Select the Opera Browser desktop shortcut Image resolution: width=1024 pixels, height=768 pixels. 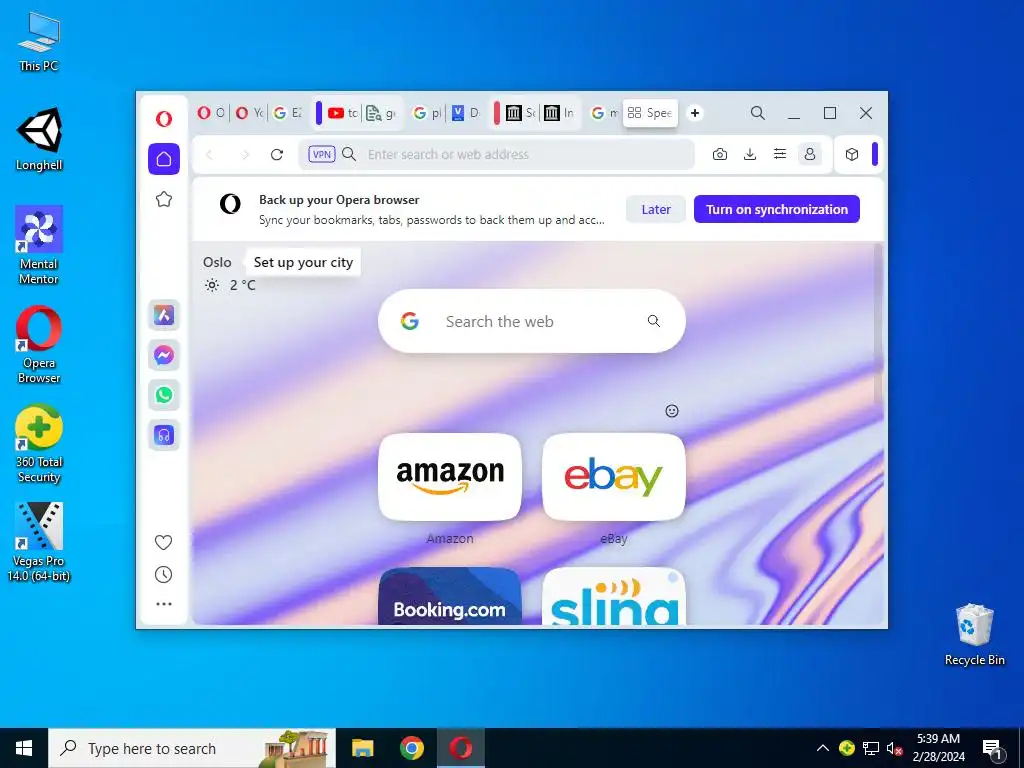pyautogui.click(x=39, y=344)
